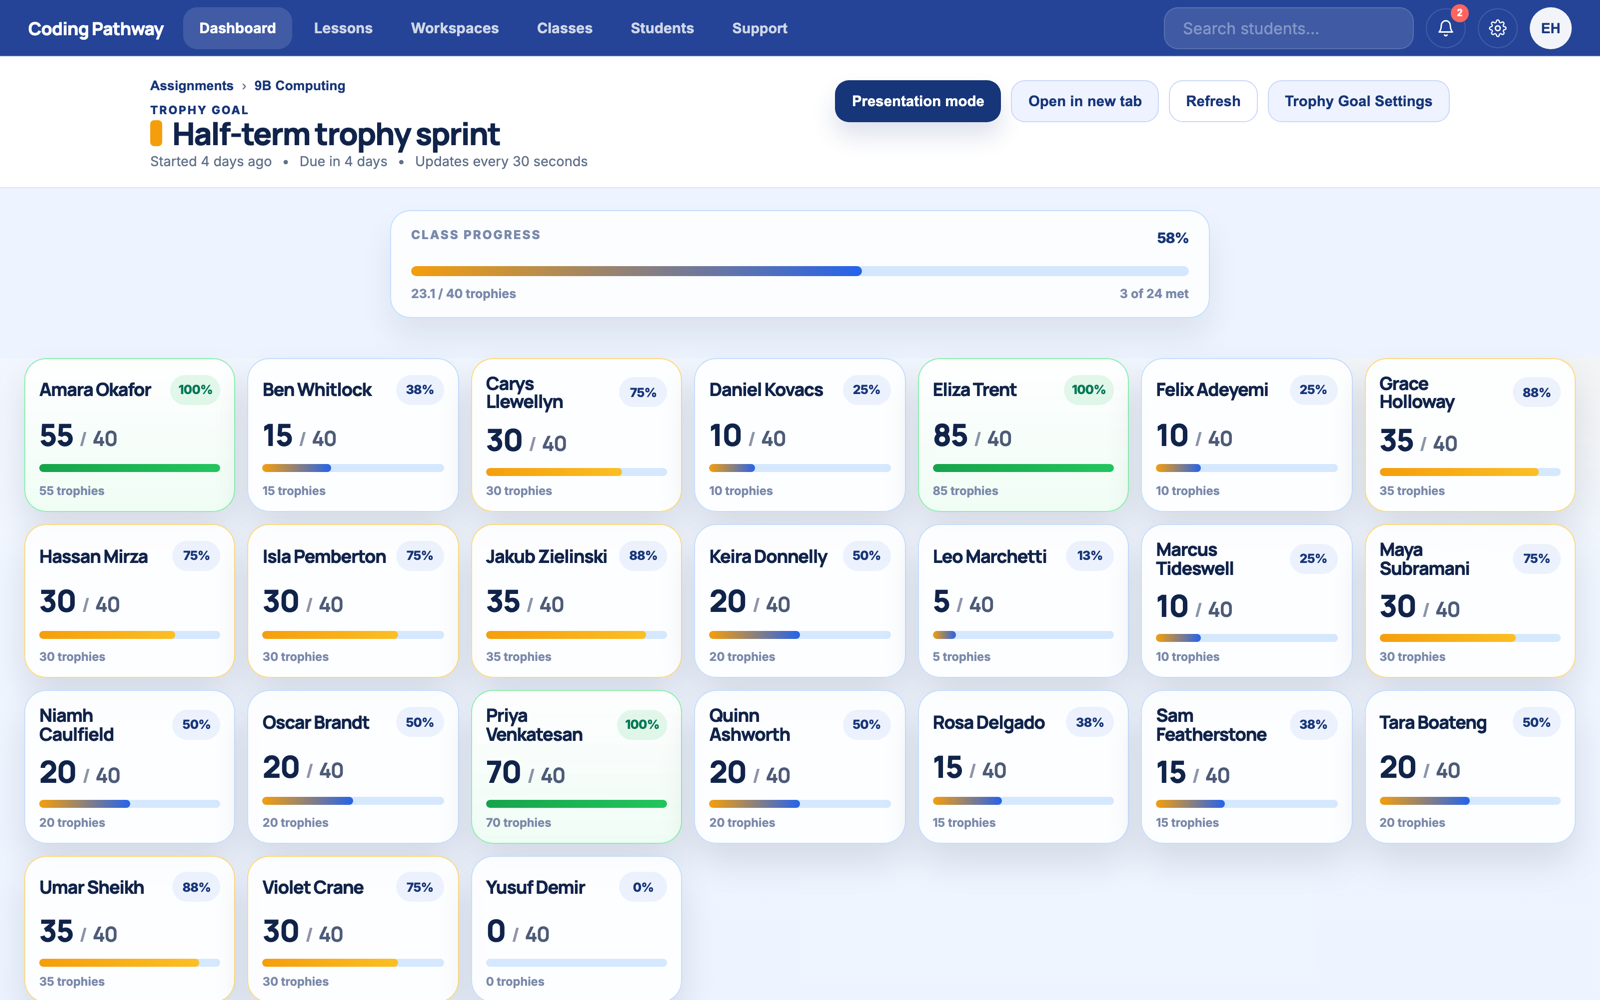
Task: Go to the Students tab
Action: point(662,28)
